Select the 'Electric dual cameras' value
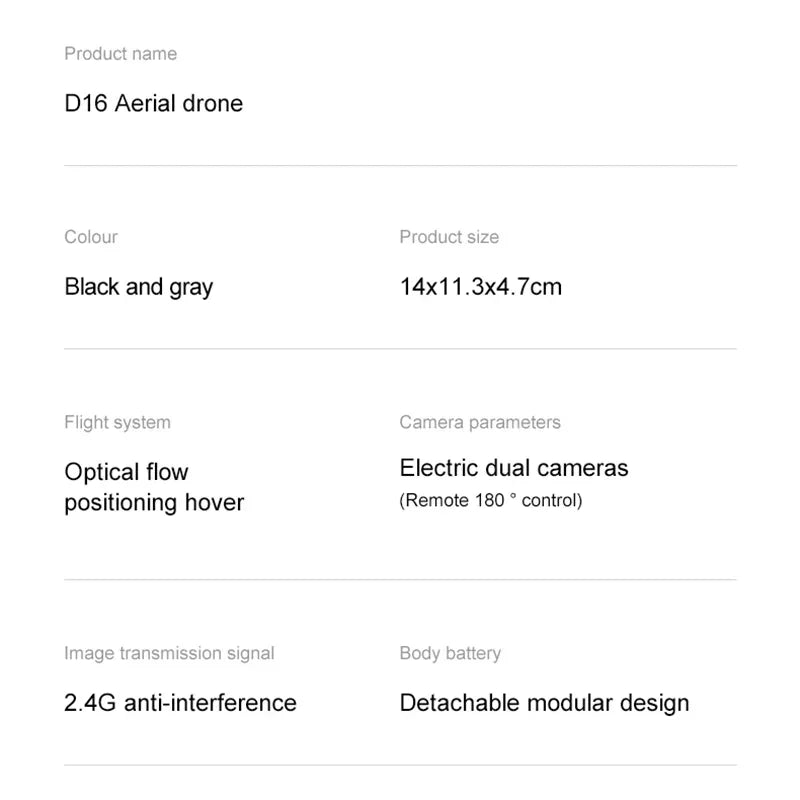Image resolution: width=800 pixels, height=800 pixels. pos(514,467)
